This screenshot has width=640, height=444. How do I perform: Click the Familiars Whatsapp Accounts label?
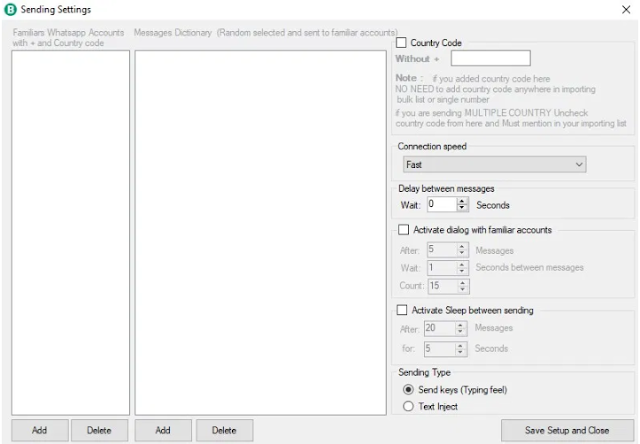[x=68, y=38]
